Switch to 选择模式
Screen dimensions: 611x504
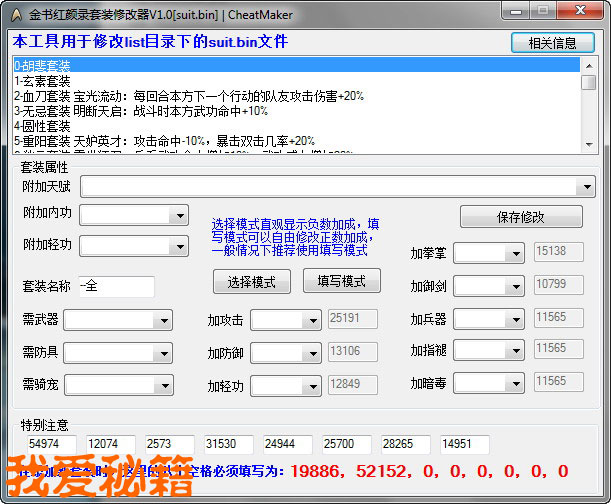[x=251, y=281]
